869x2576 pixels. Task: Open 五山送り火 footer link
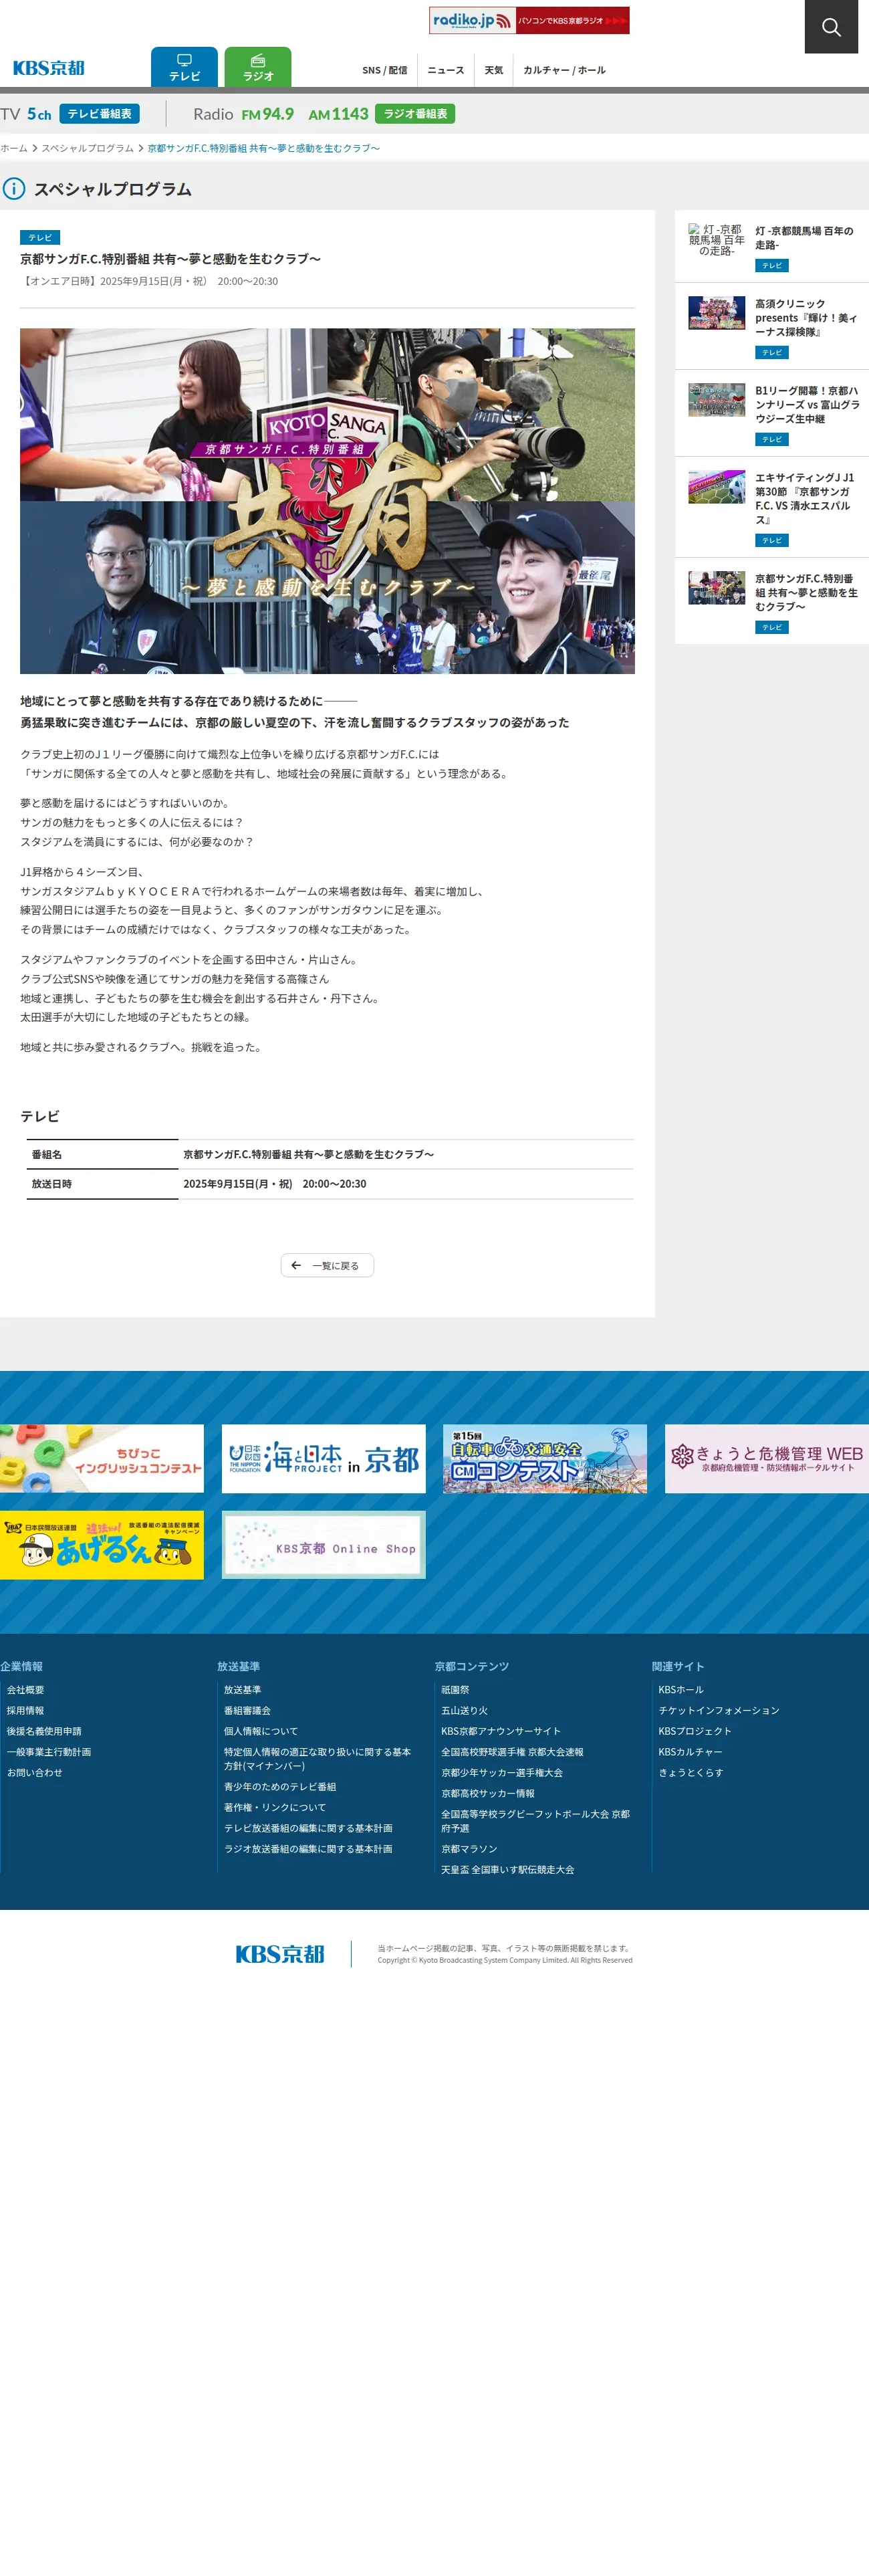465,1710
